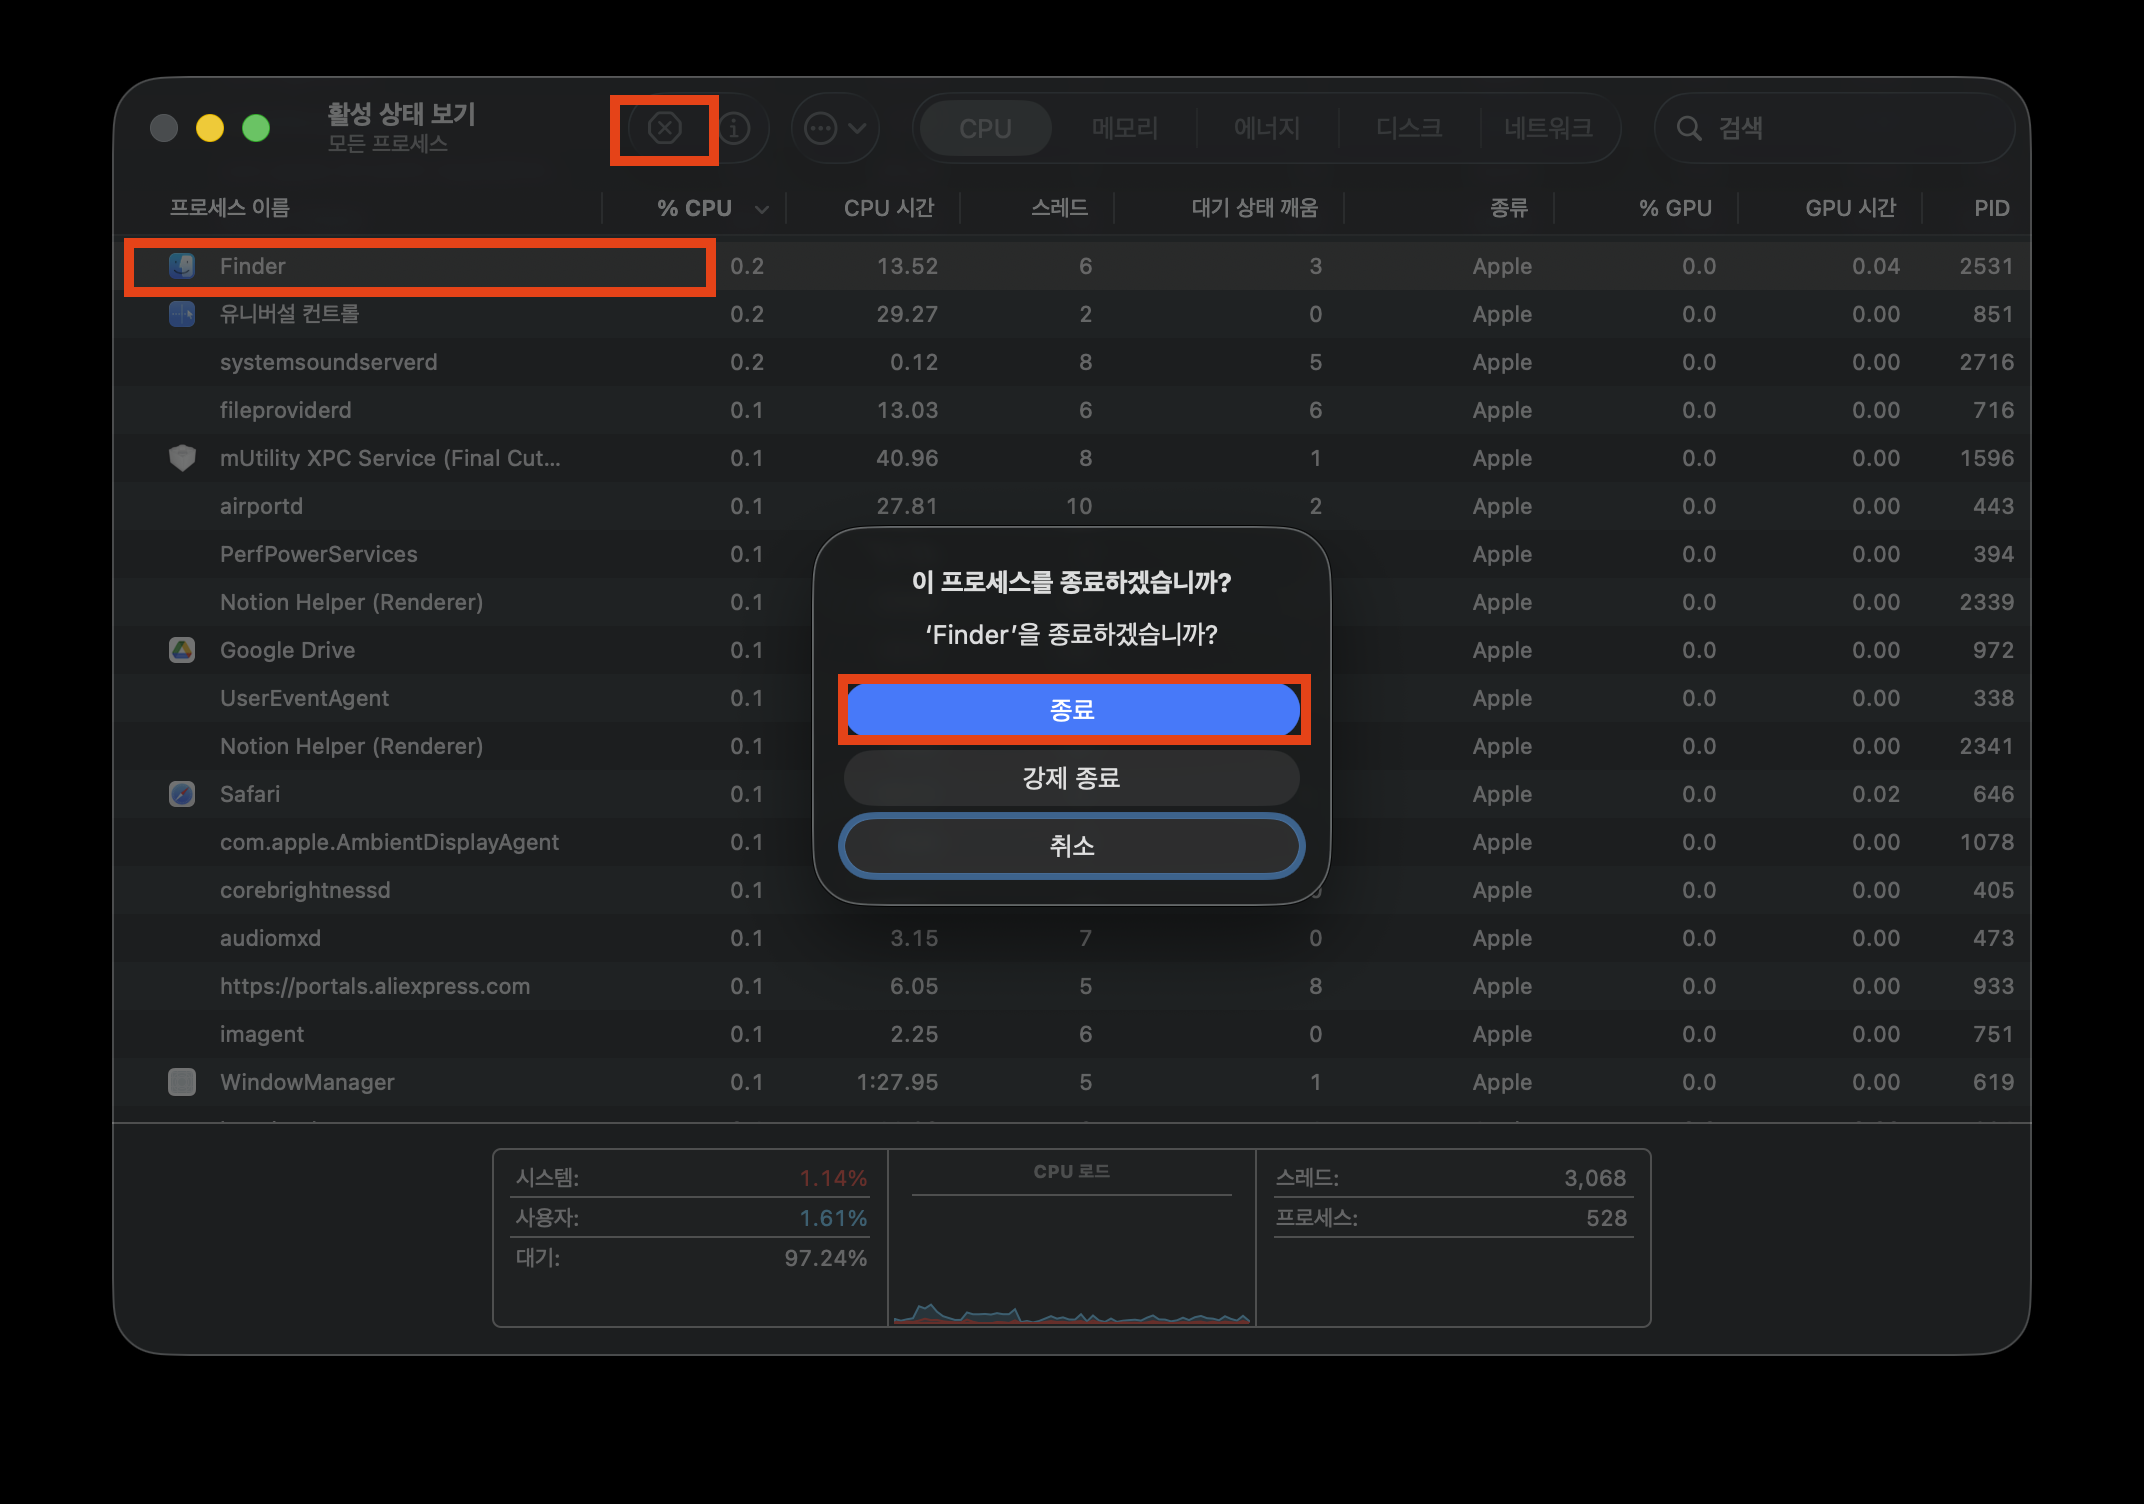Switch to the 네트워크 tab

click(x=1547, y=128)
